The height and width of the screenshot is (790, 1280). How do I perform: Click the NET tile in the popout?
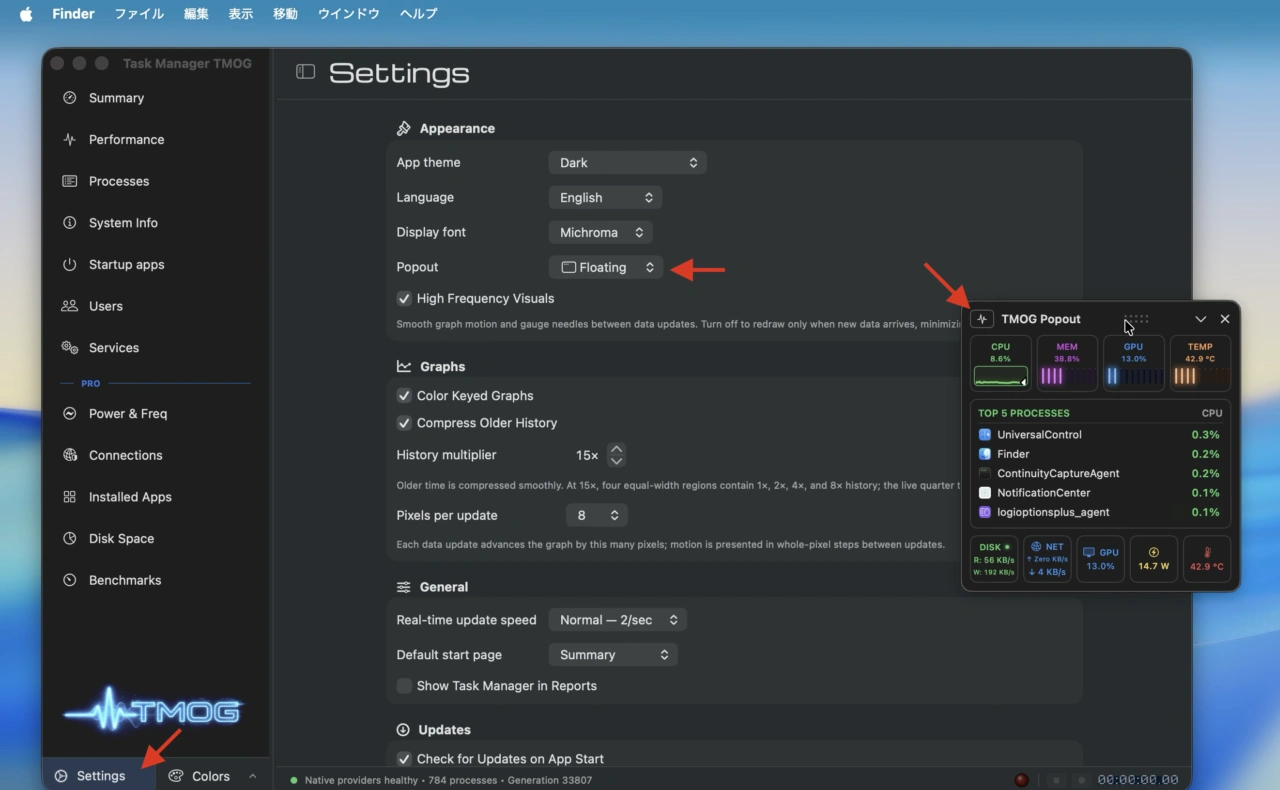[x=1047, y=560]
